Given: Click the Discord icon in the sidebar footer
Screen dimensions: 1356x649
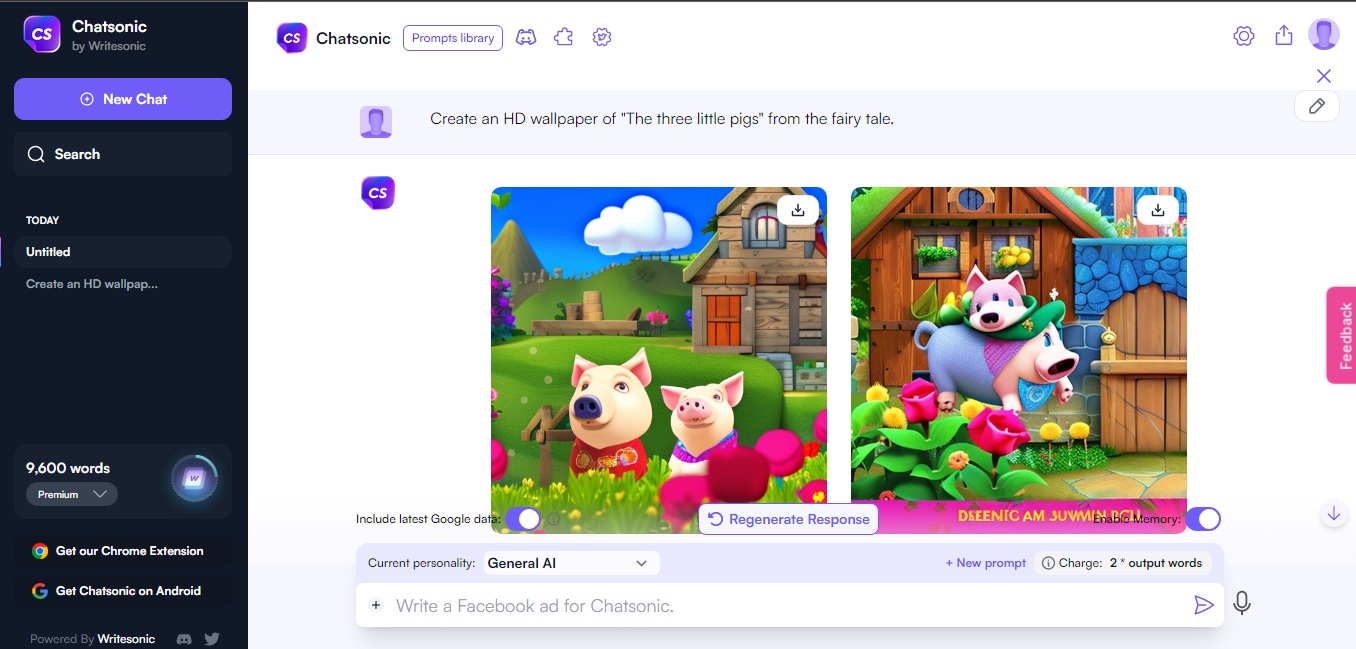Looking at the screenshot, I should pyautogui.click(x=184, y=639).
